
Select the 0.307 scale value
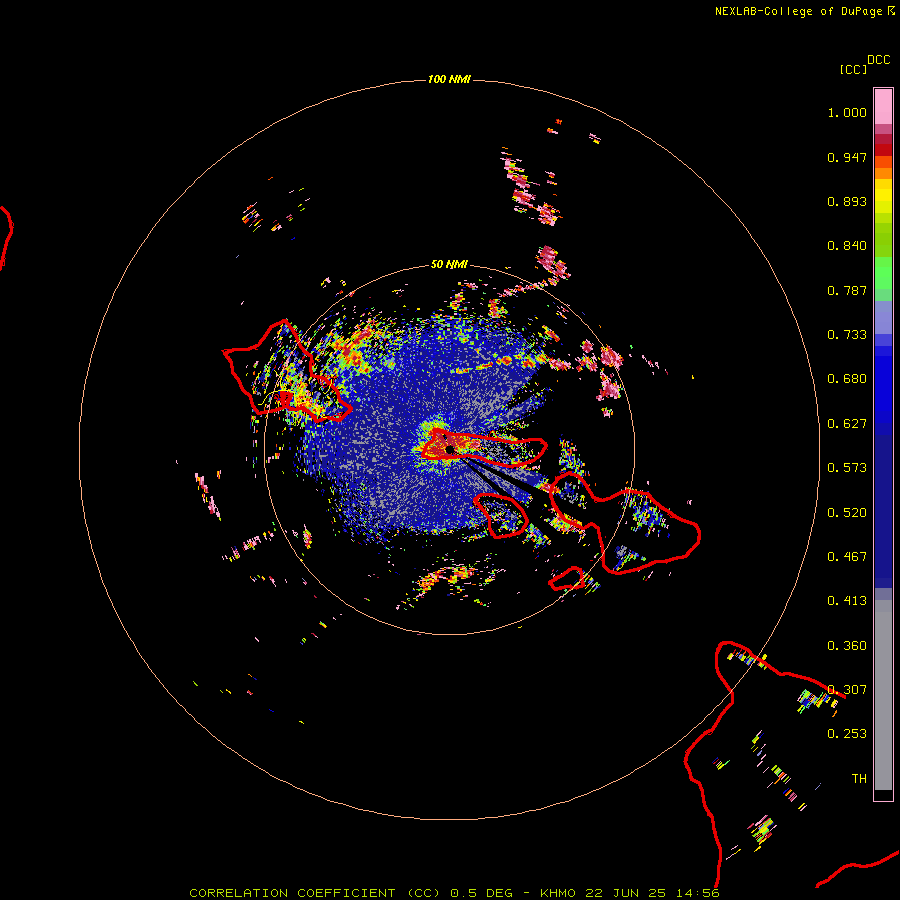(x=847, y=690)
